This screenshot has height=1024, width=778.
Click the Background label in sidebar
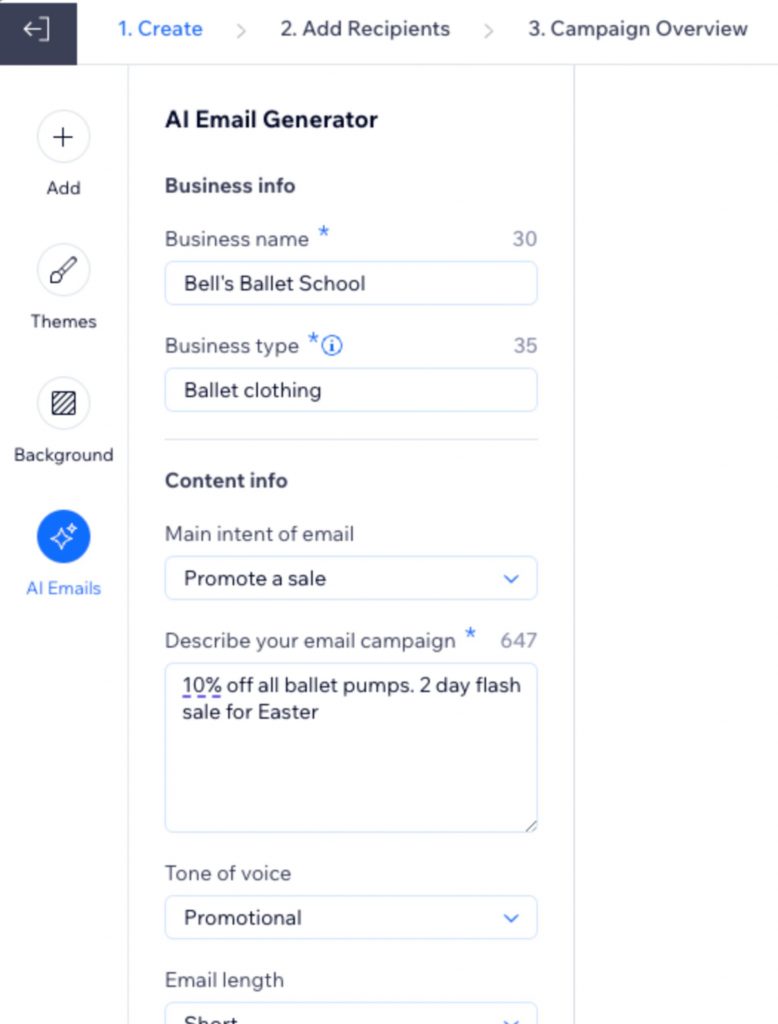click(x=63, y=455)
